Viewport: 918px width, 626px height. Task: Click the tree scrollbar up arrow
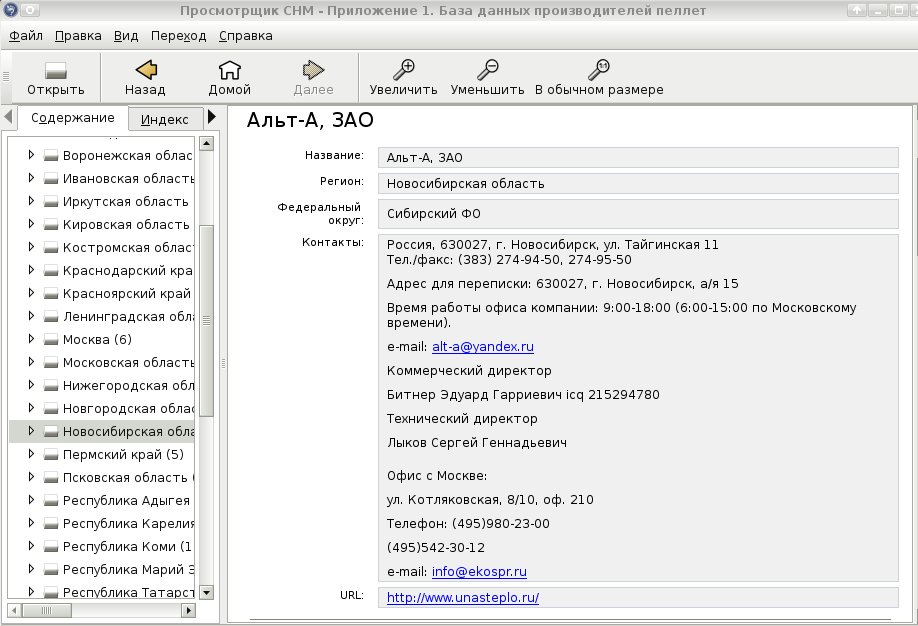click(x=206, y=143)
